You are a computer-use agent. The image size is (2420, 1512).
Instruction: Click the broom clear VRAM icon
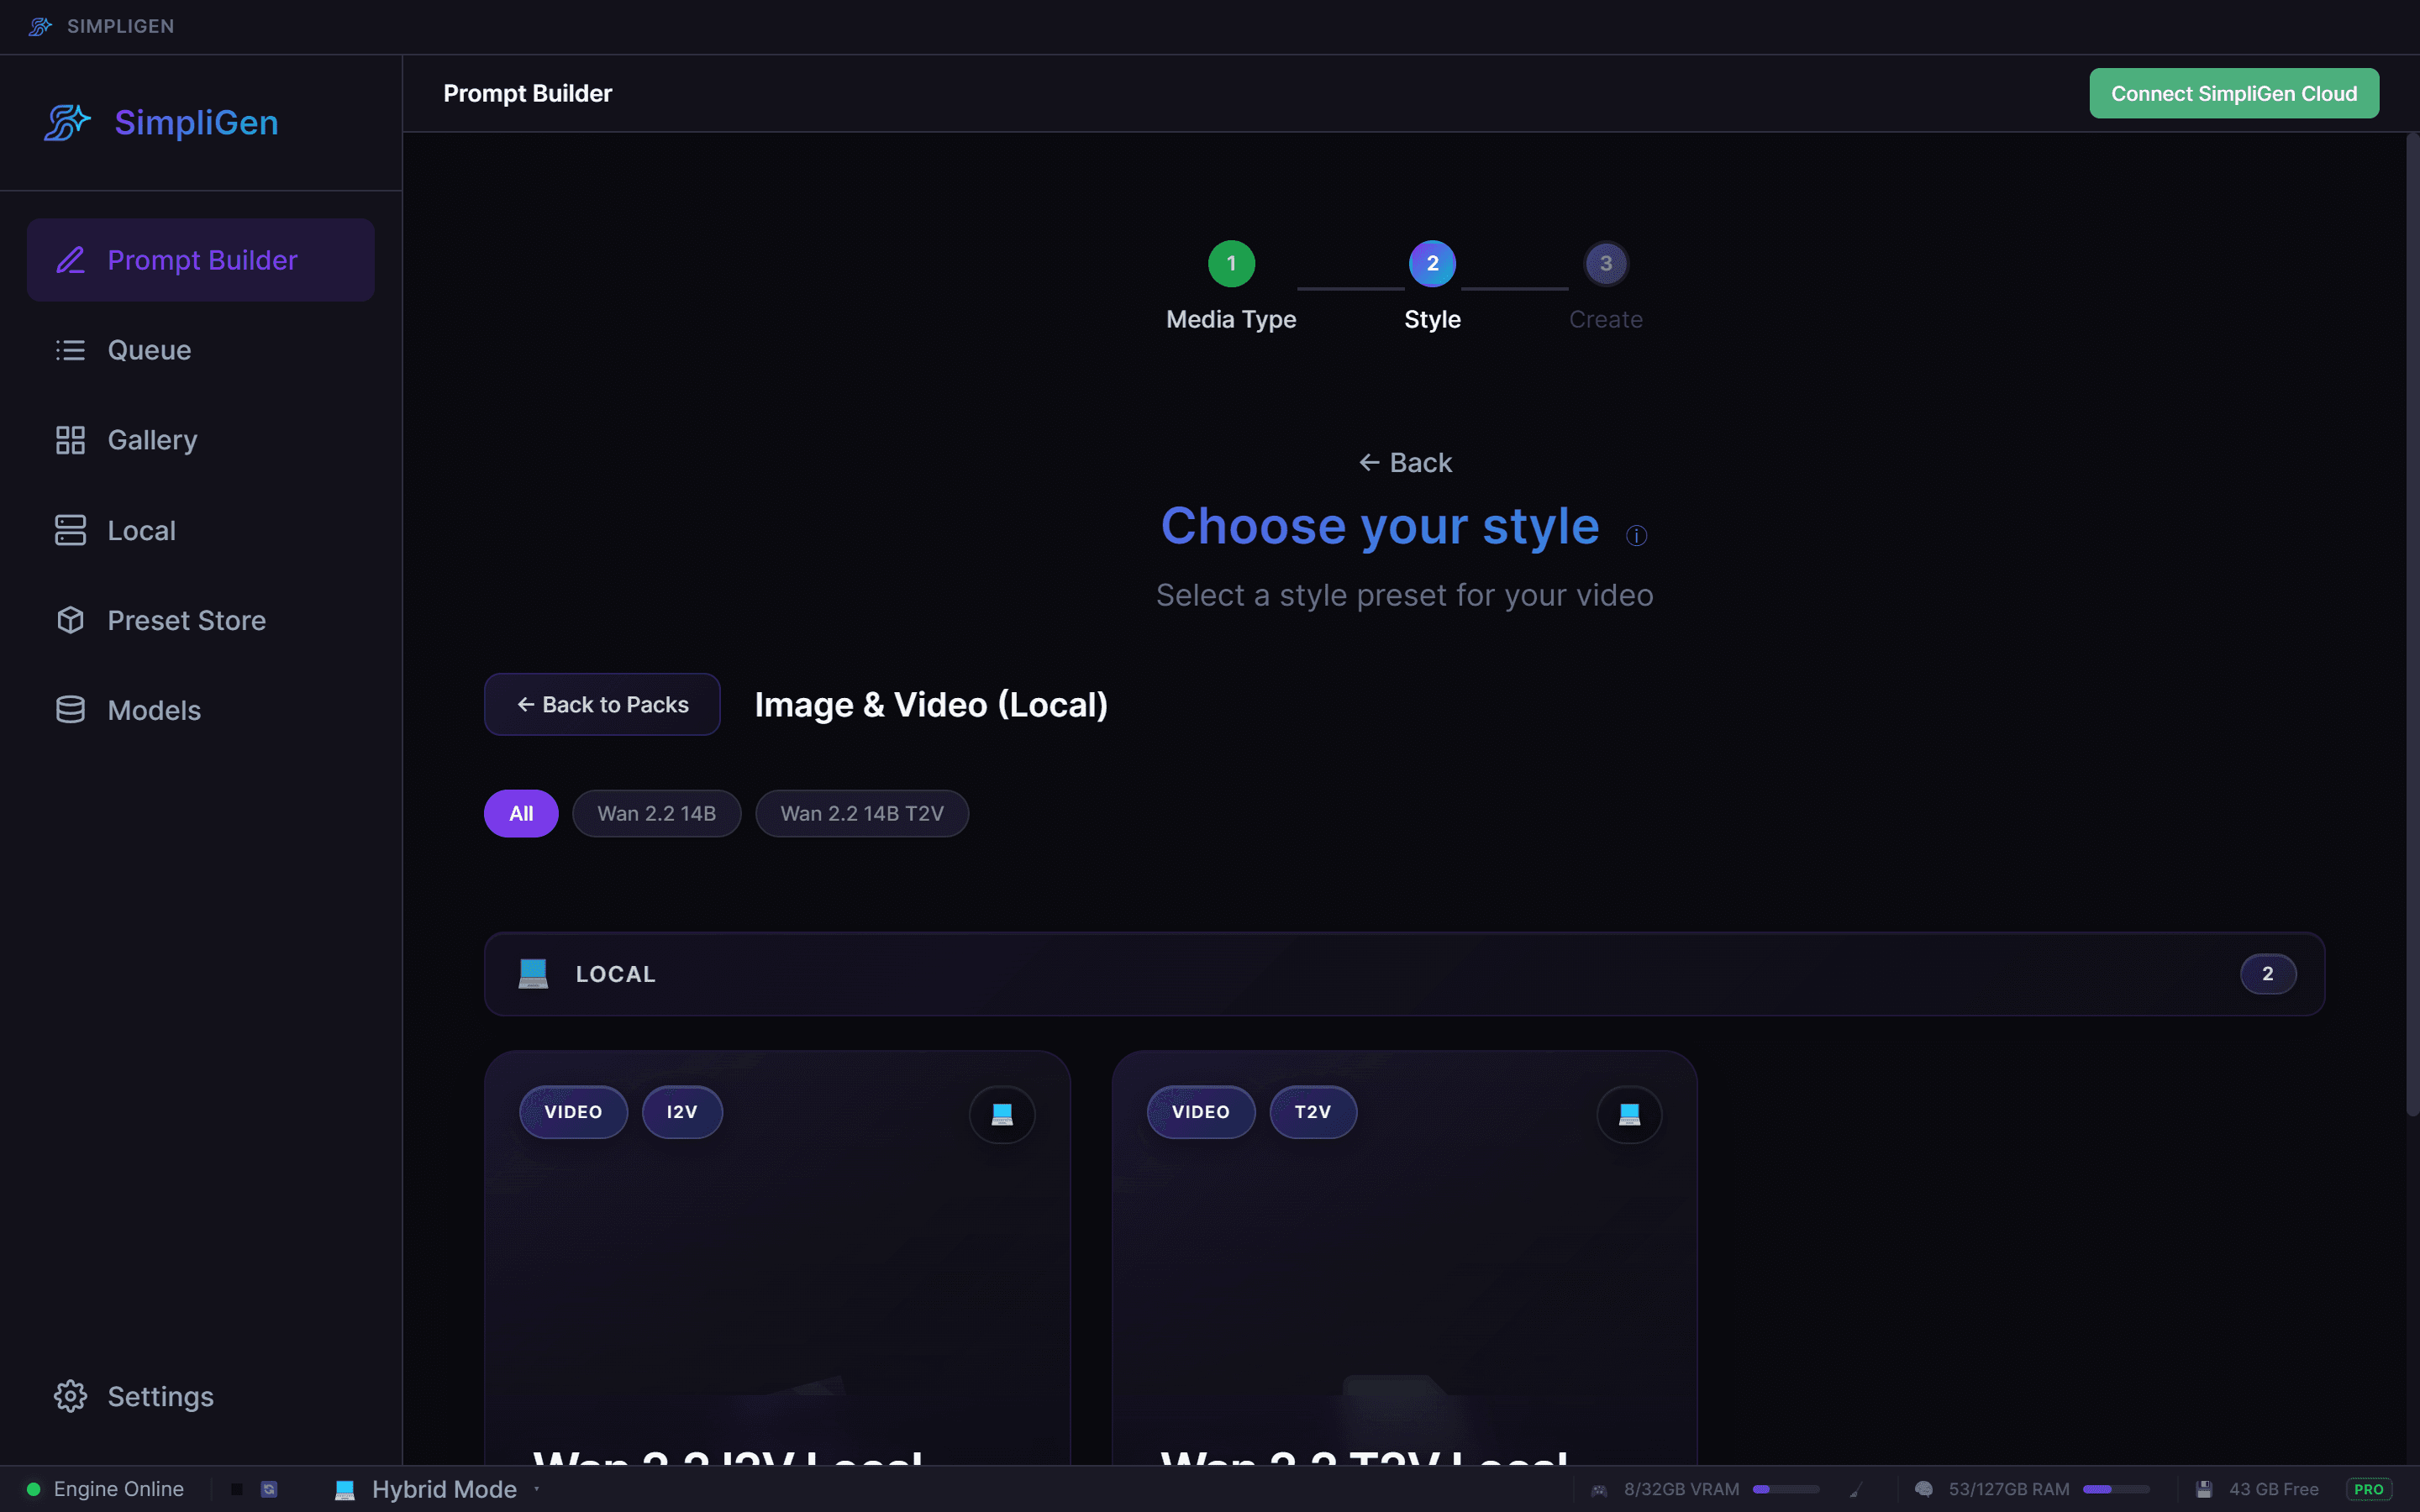tap(1856, 1490)
